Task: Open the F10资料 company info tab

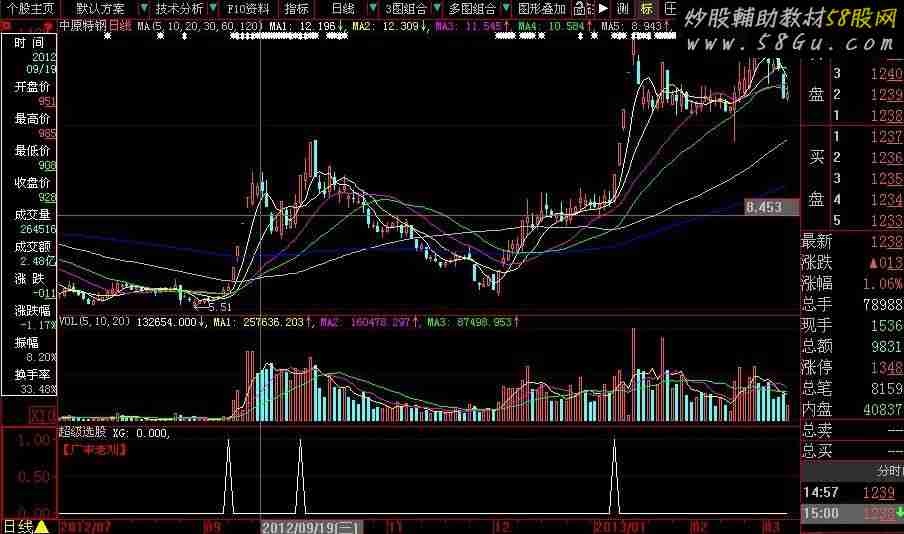Action: pyautogui.click(x=248, y=9)
